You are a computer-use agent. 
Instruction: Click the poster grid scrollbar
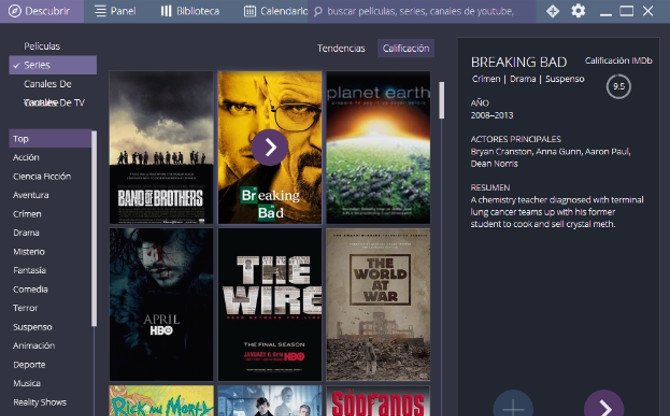tap(441, 100)
